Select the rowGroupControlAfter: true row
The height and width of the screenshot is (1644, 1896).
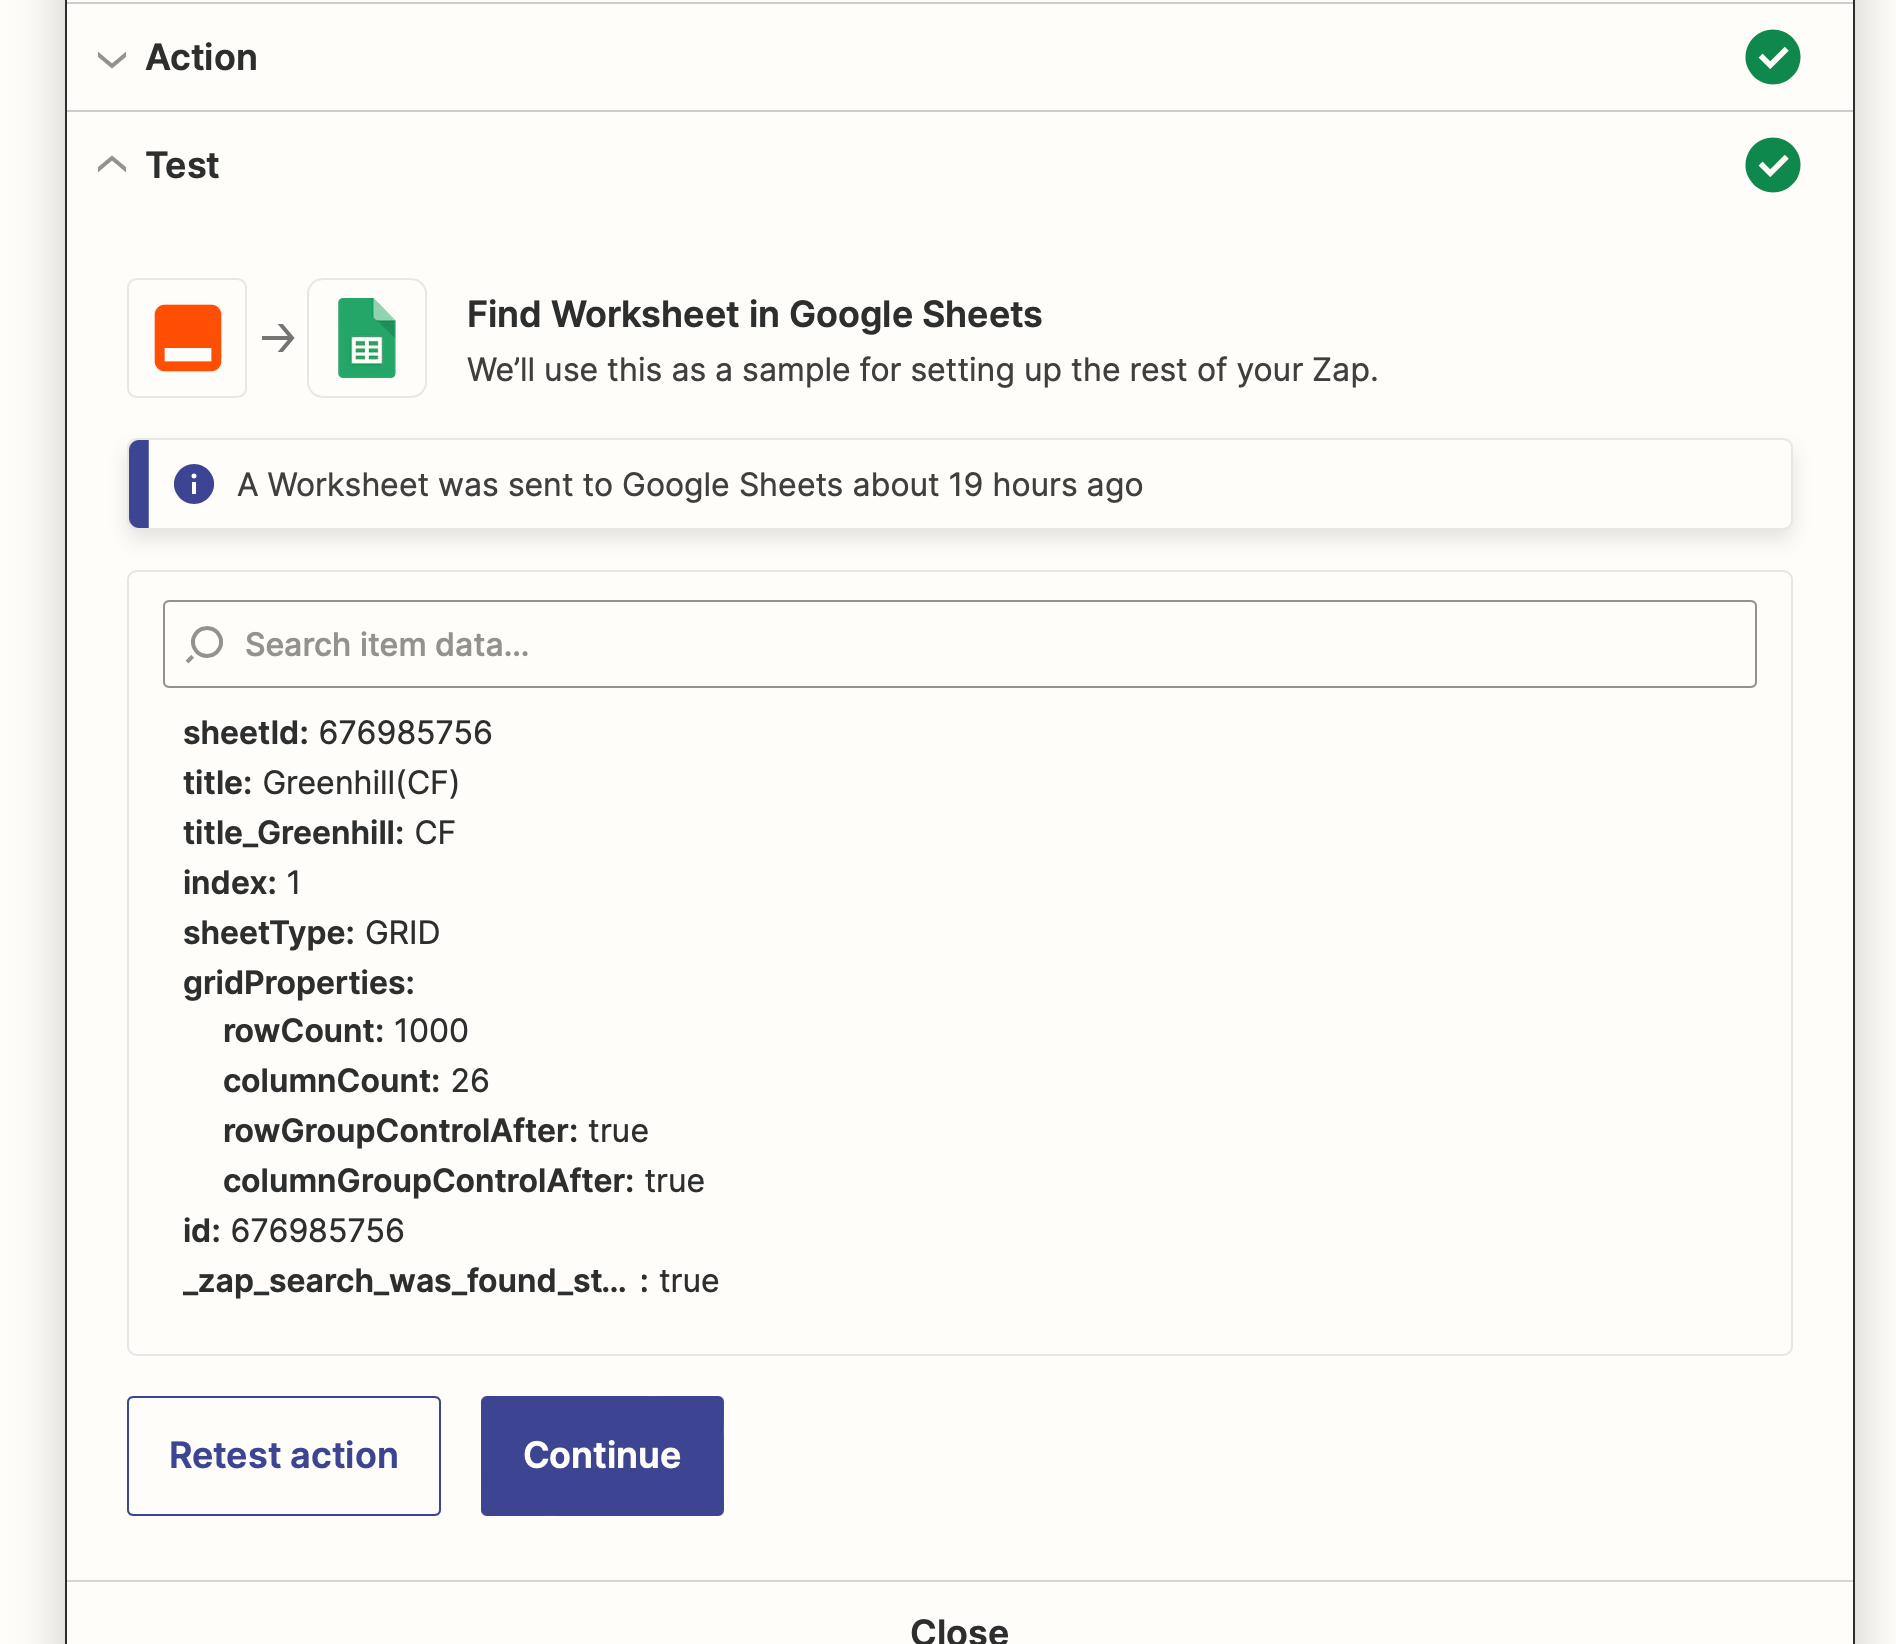(x=436, y=1131)
